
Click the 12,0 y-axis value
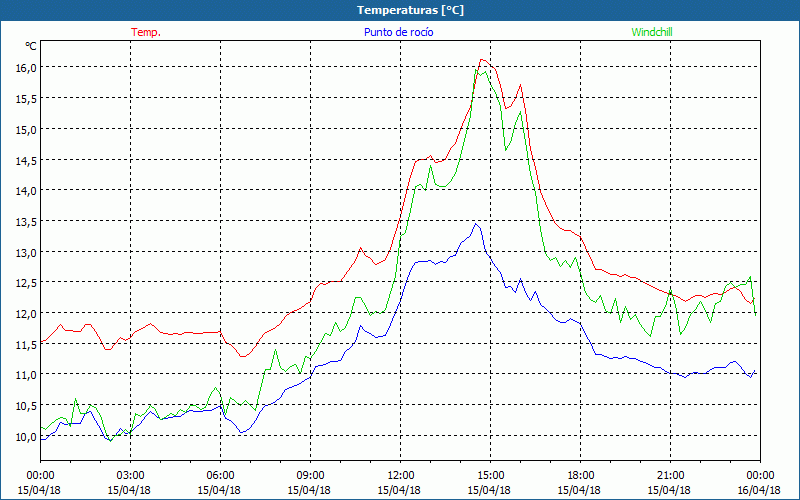[26, 313]
